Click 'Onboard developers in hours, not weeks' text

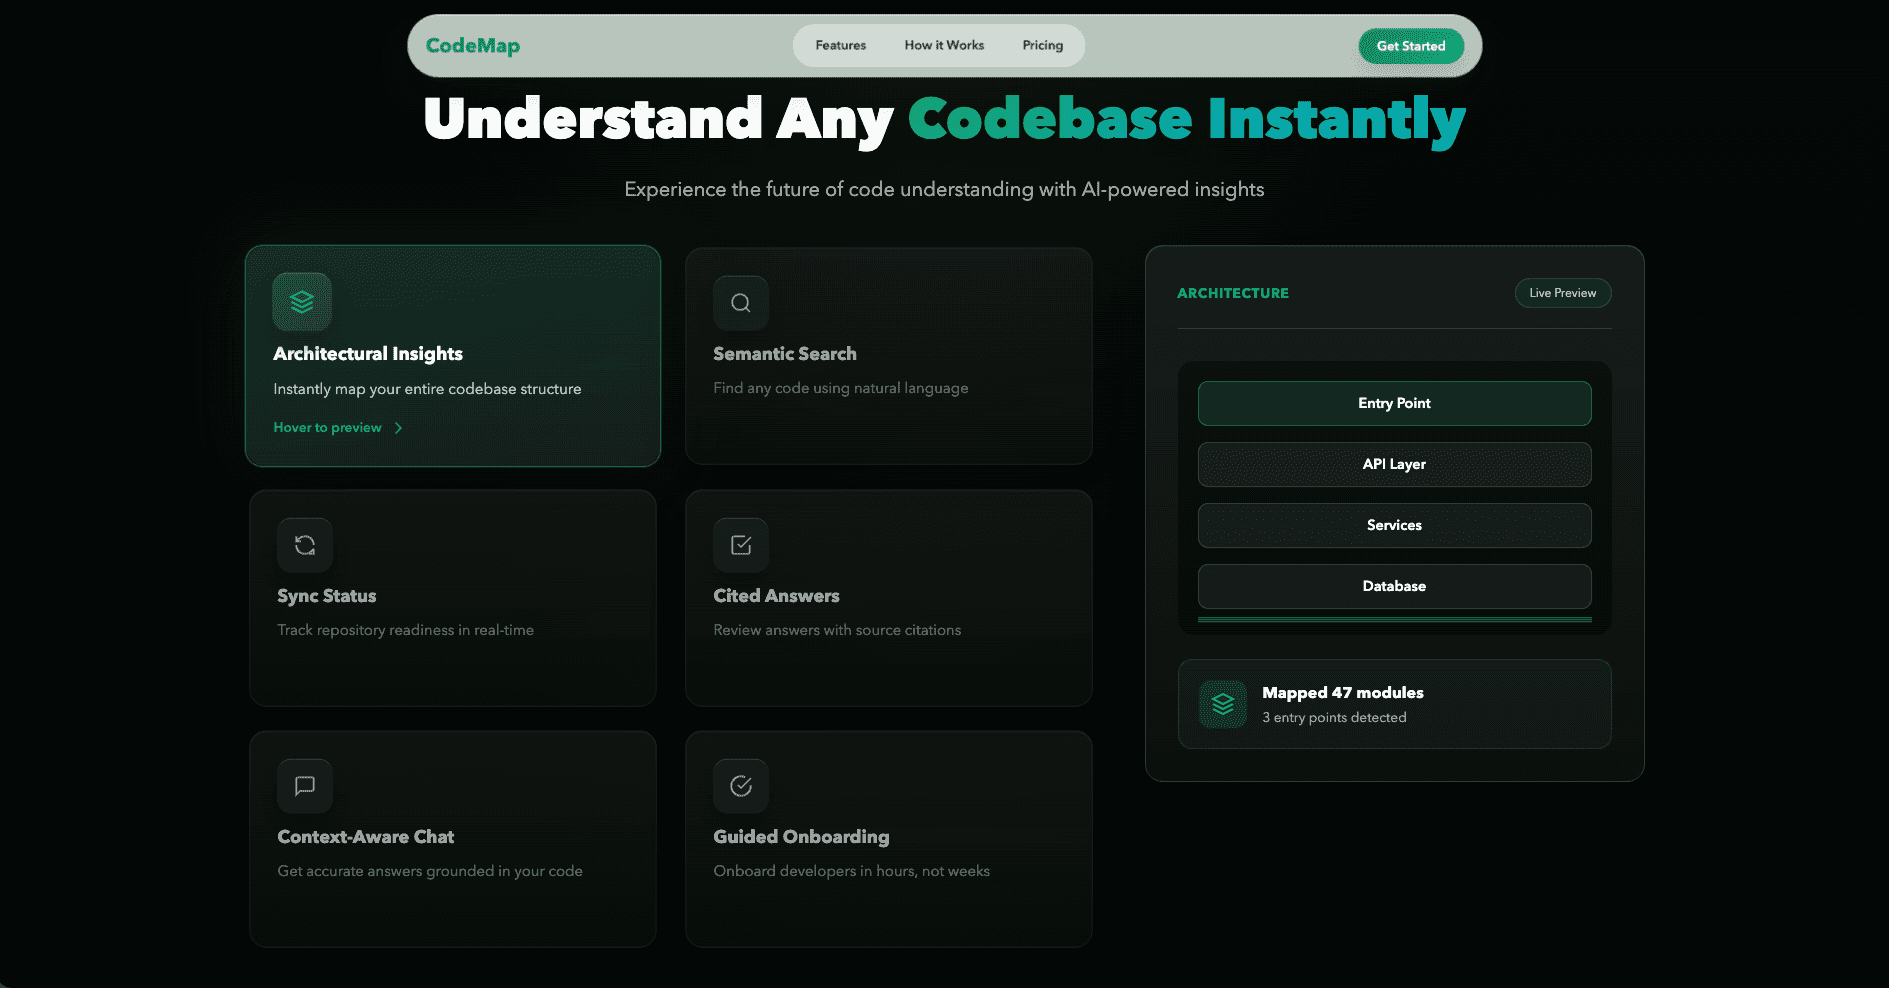pos(852,871)
